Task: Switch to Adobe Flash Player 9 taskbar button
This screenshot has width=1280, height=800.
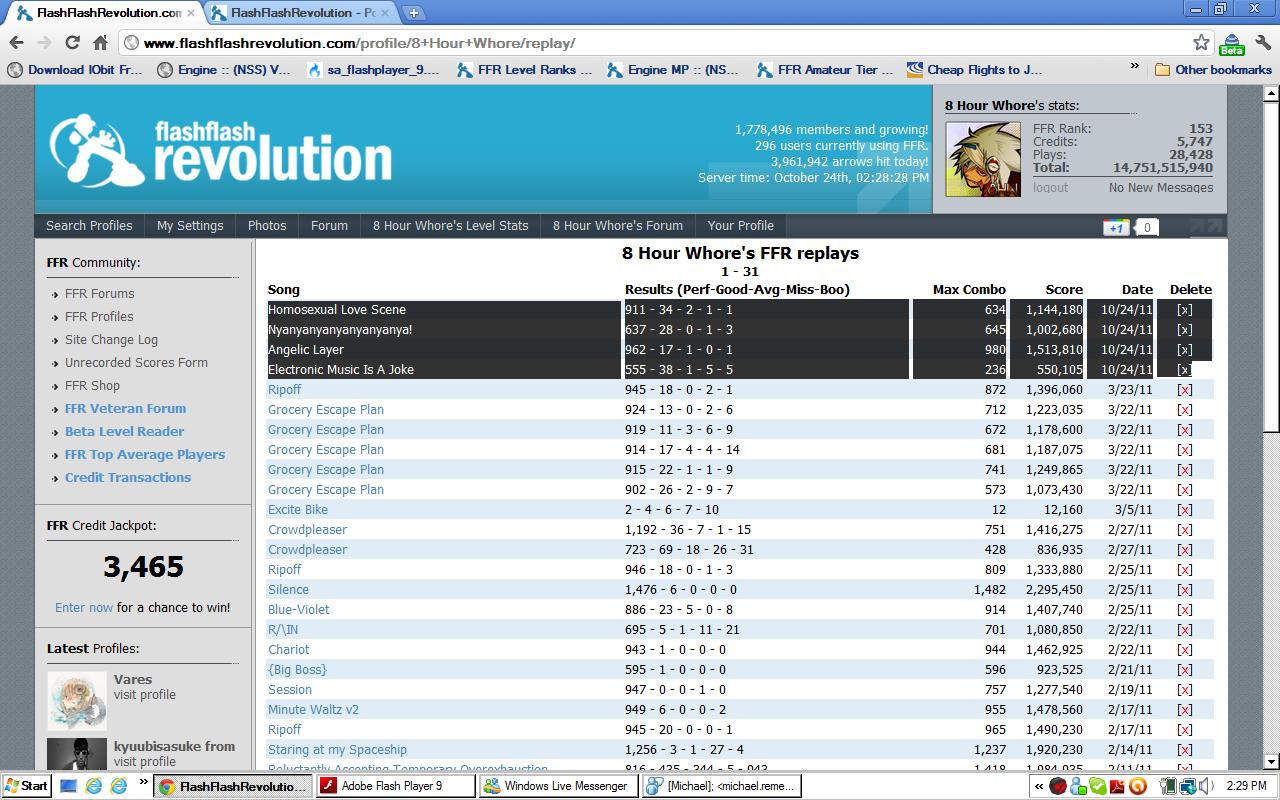Action: 396,786
